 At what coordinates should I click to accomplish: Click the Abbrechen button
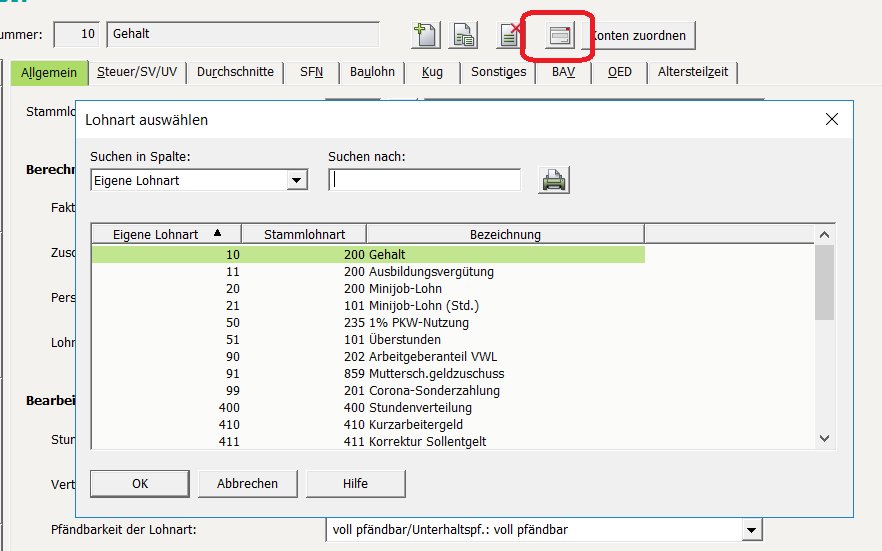pos(248,484)
